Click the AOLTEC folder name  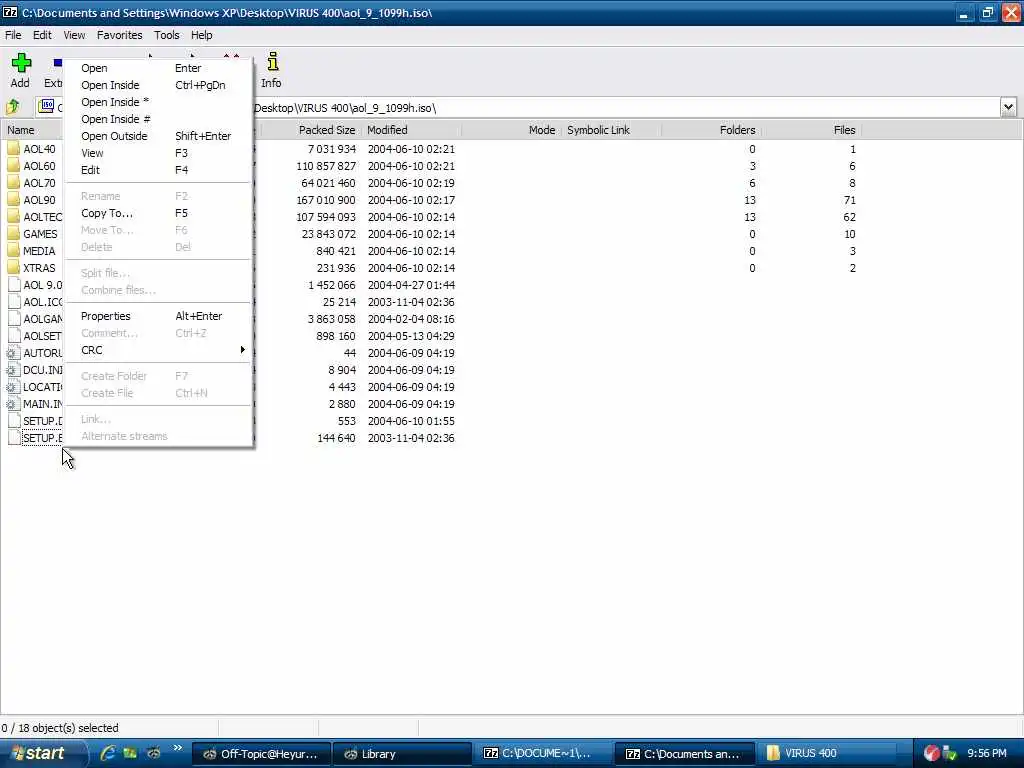tap(42, 217)
